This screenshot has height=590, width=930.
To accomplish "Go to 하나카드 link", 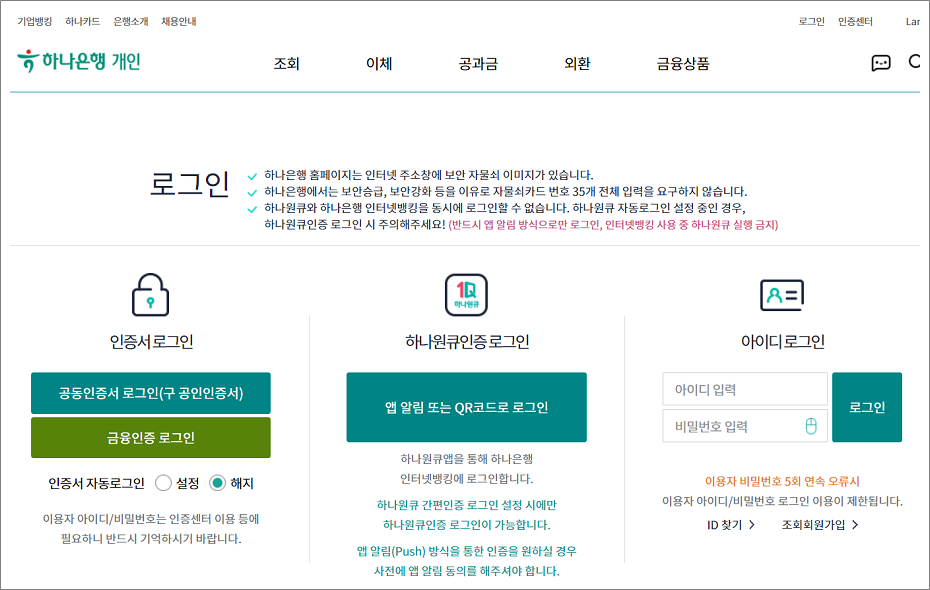I will click(x=82, y=21).
